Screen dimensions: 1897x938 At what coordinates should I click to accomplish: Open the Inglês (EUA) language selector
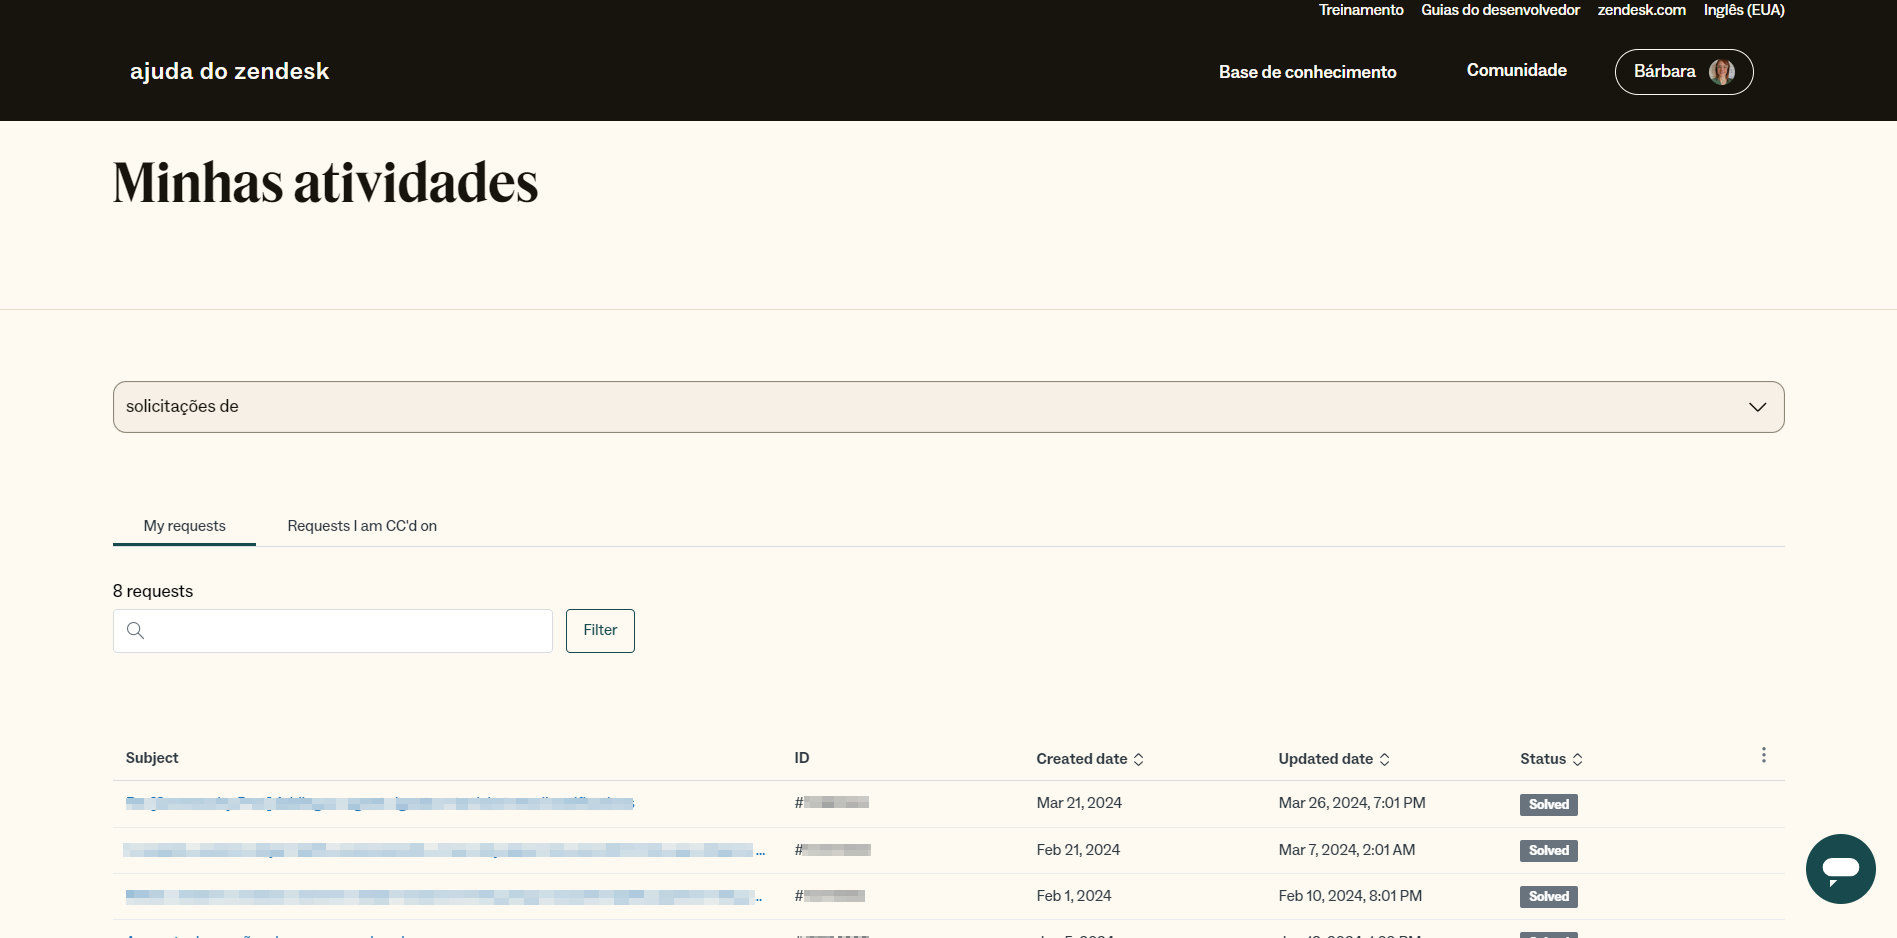(1743, 10)
